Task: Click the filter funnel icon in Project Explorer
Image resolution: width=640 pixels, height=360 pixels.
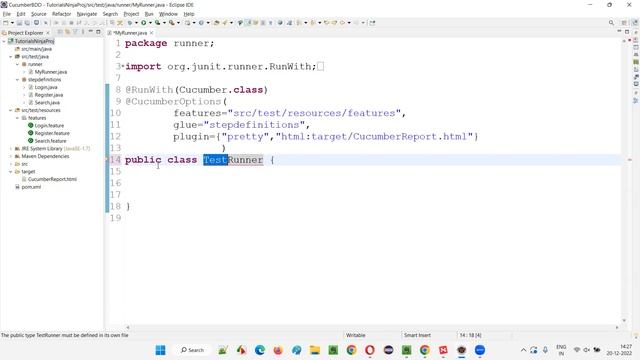Action: pos(75,32)
